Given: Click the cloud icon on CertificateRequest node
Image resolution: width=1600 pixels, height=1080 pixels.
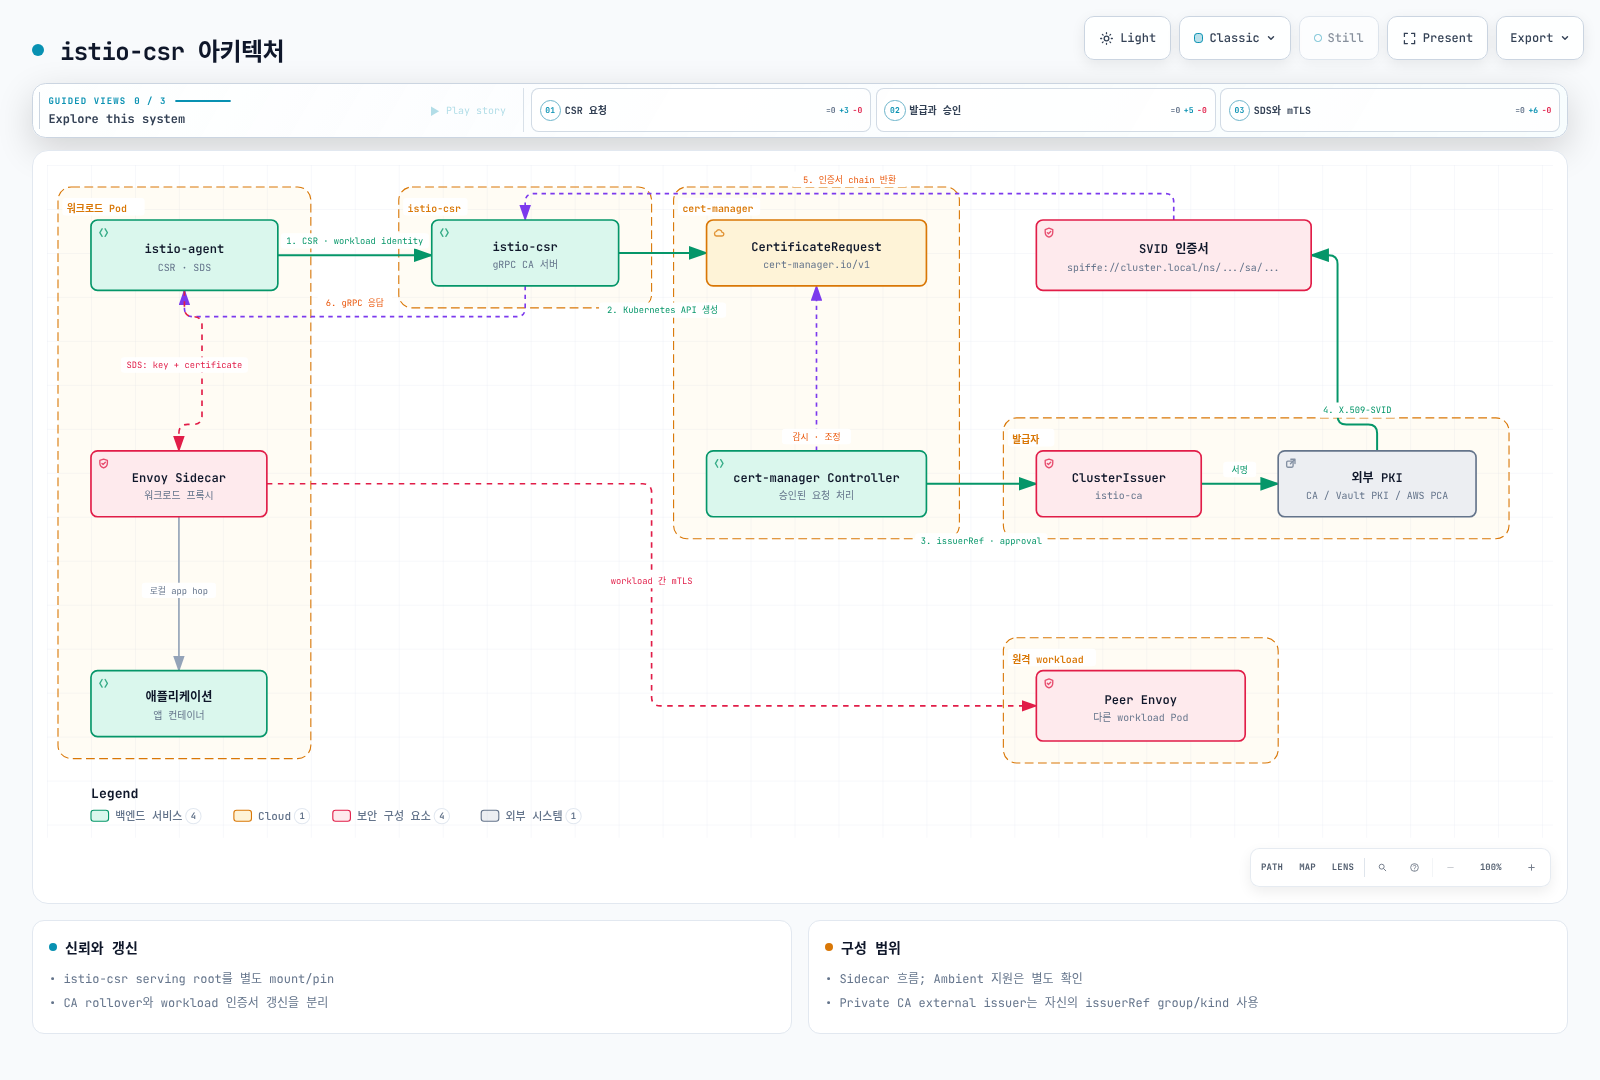Looking at the screenshot, I should pos(719,232).
